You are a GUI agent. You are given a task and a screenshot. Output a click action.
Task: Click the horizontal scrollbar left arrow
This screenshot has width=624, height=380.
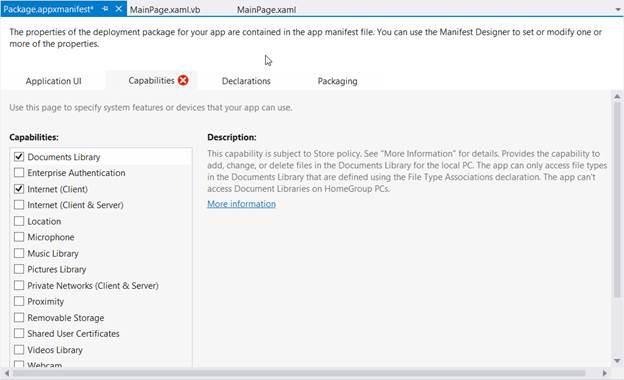[7, 373]
